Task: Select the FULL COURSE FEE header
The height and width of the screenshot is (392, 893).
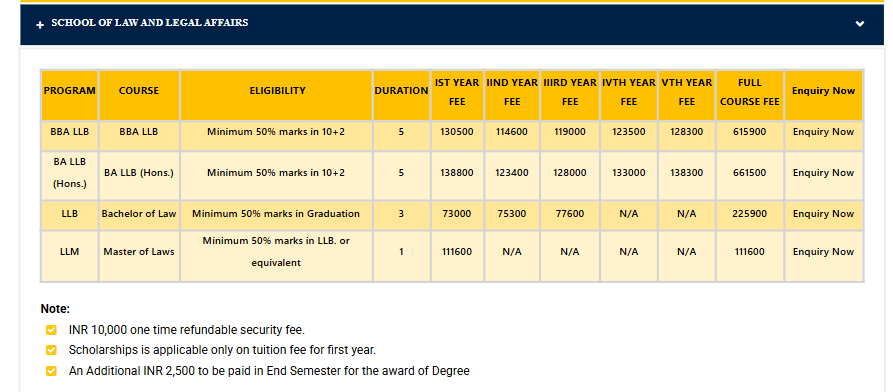Action: [x=749, y=92]
